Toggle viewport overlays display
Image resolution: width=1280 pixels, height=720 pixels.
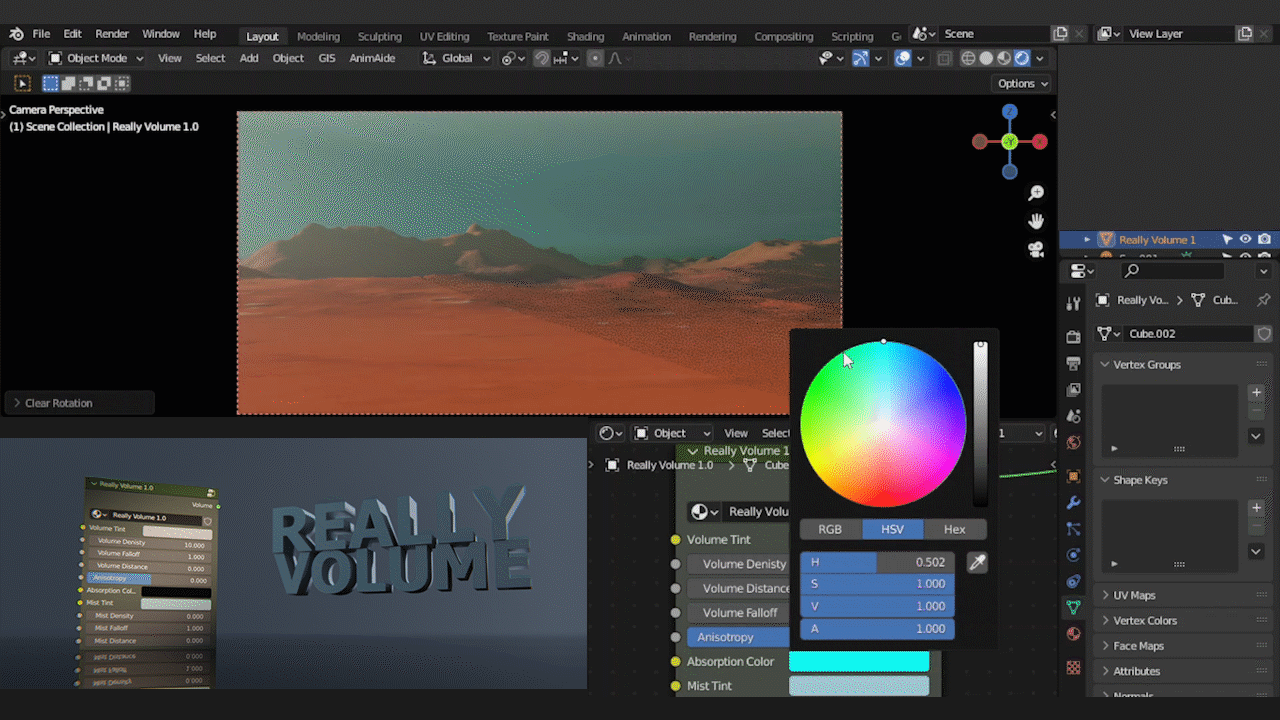tap(903, 58)
